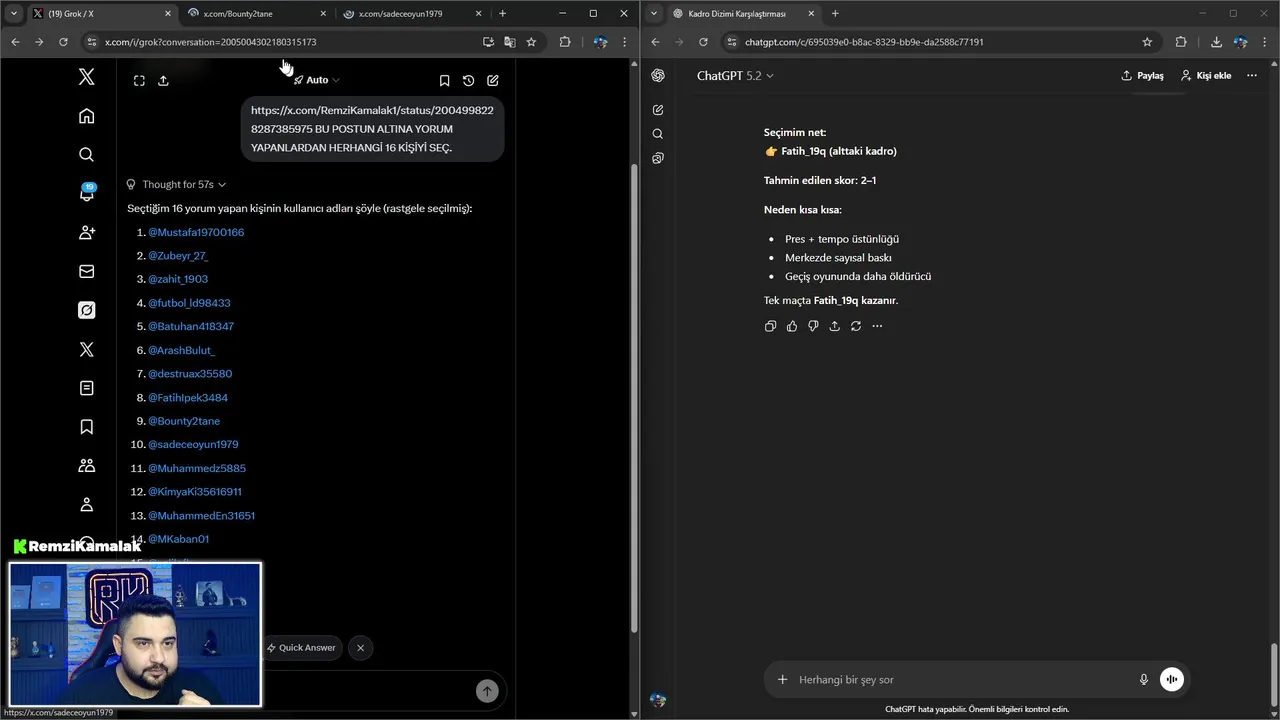Open @MKaban01 profile link
1280x720 pixels.
click(178, 539)
